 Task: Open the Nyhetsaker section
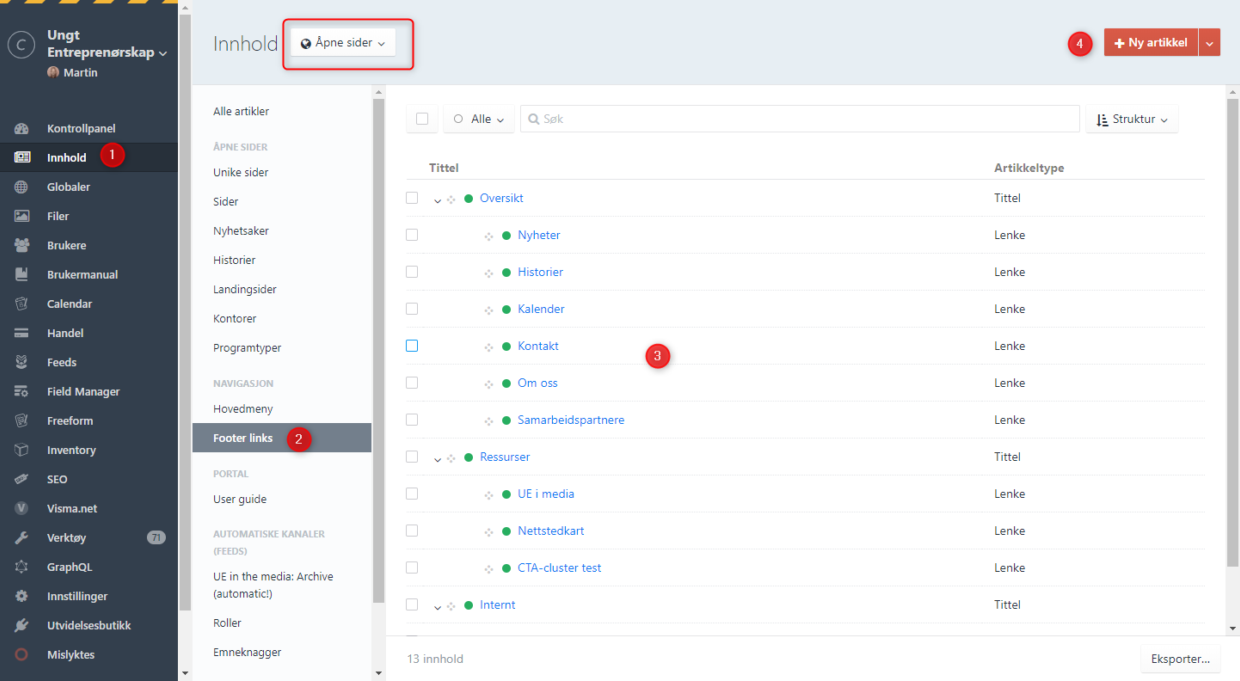(x=241, y=231)
